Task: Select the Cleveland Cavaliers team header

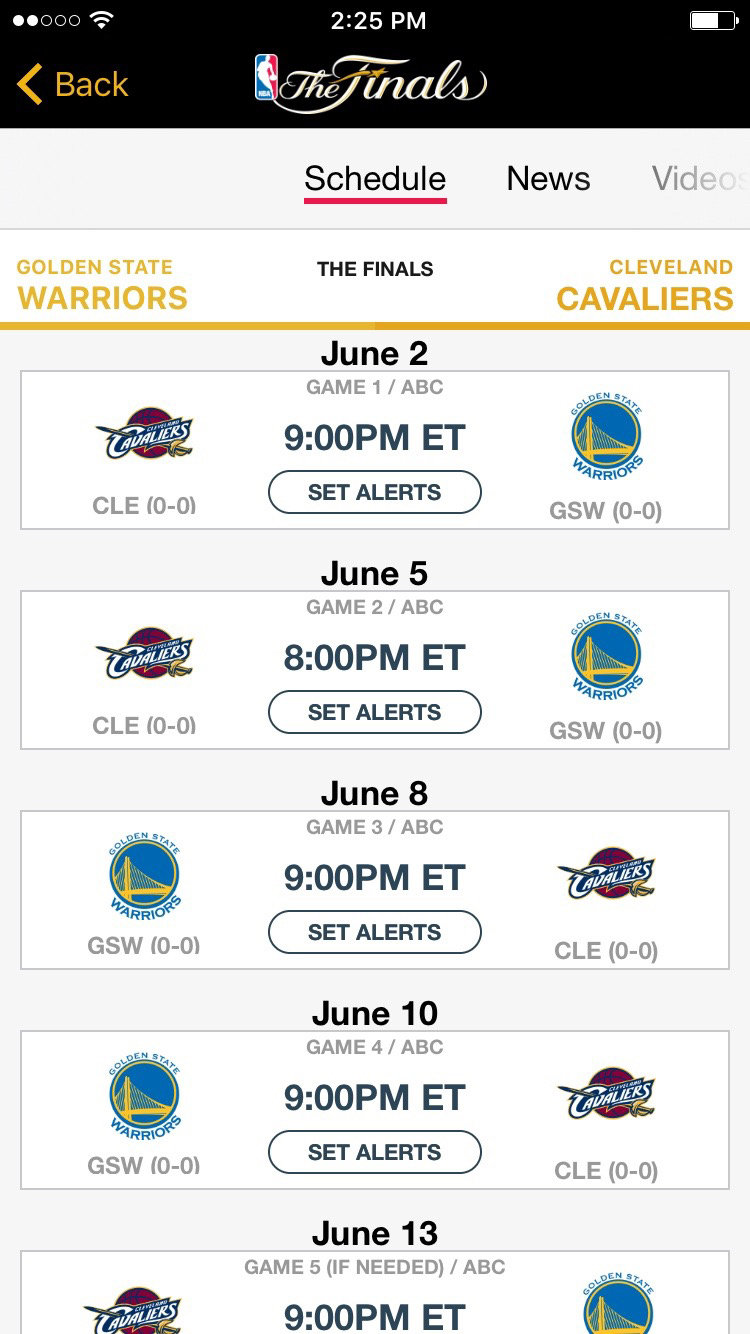Action: point(645,285)
